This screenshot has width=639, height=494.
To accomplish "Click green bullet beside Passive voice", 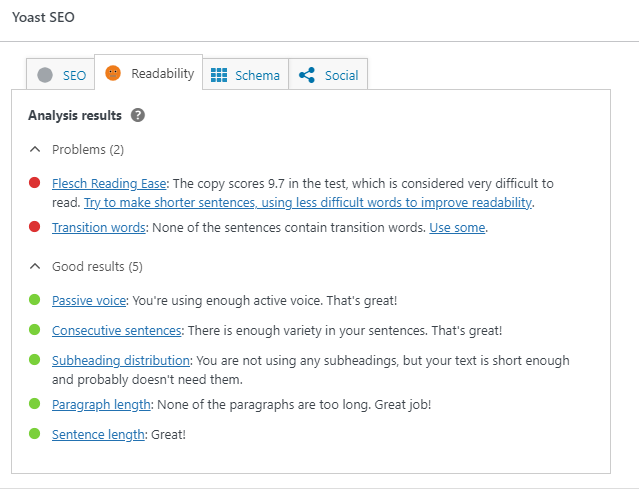I will tap(35, 300).
